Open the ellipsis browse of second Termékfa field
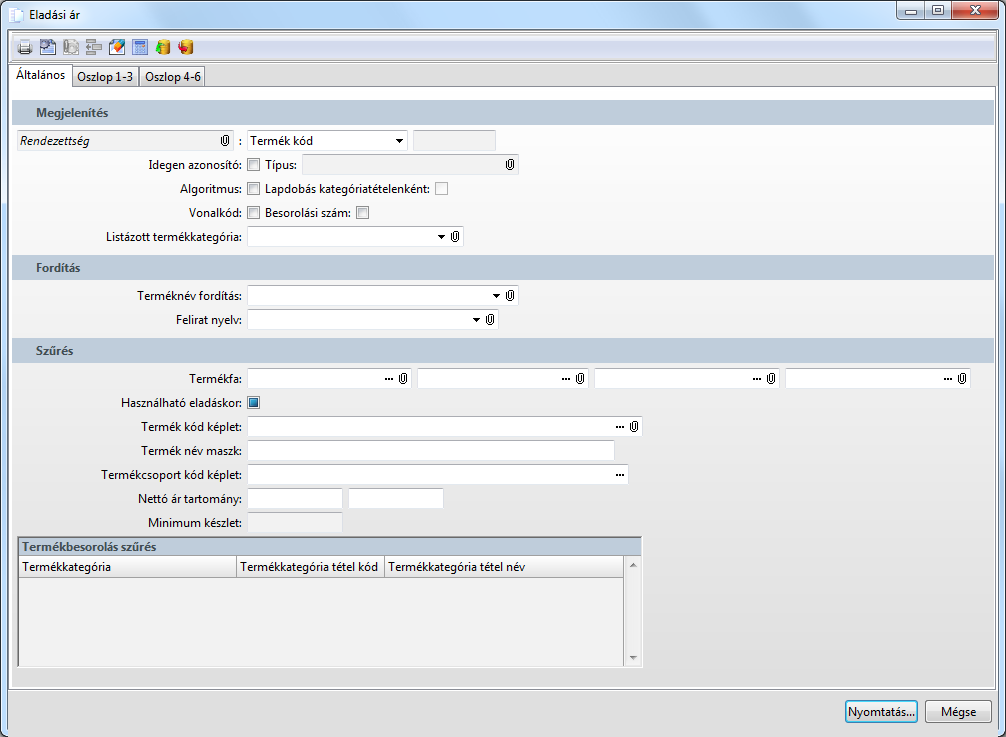 [x=566, y=379]
